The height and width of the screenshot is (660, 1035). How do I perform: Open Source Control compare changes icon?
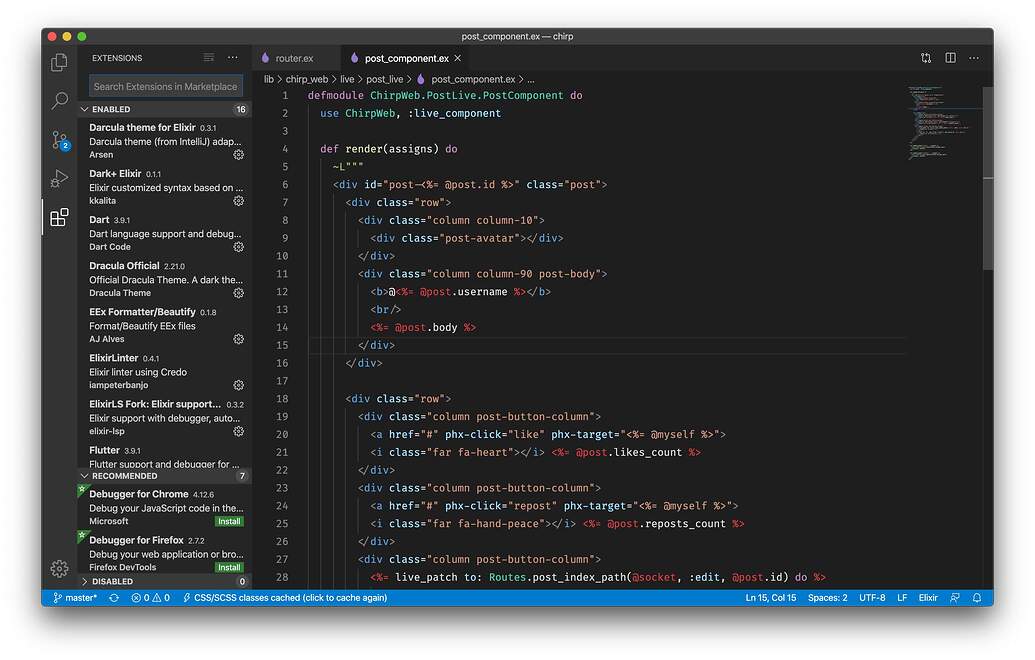926,58
